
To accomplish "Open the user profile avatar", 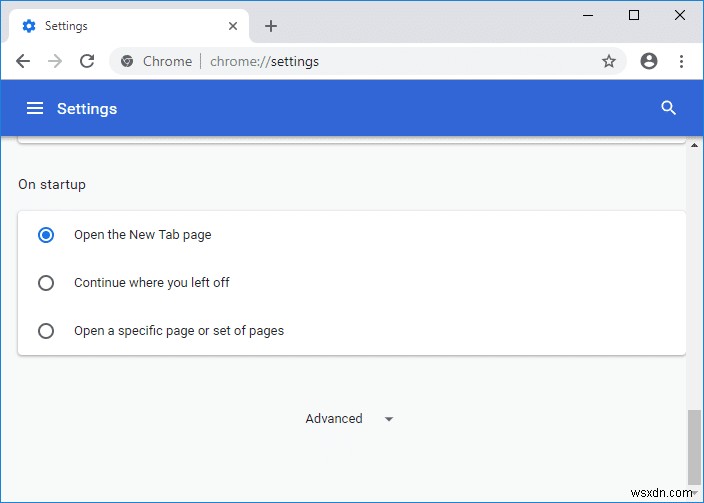I will point(649,61).
